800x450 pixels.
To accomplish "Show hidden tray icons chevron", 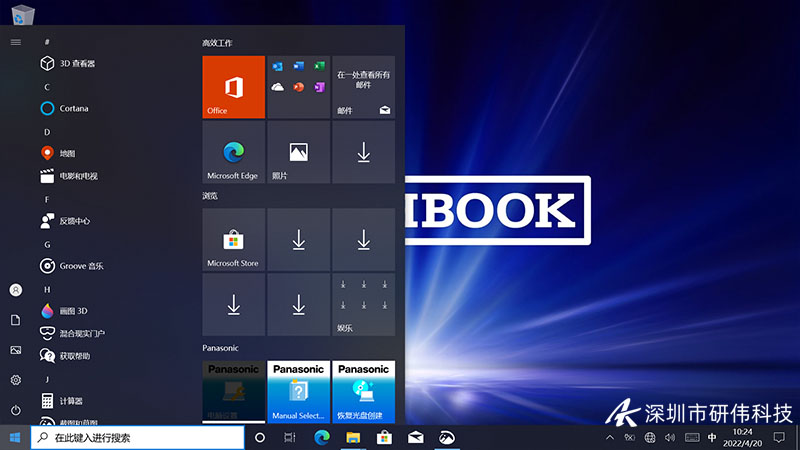I will tap(610, 438).
